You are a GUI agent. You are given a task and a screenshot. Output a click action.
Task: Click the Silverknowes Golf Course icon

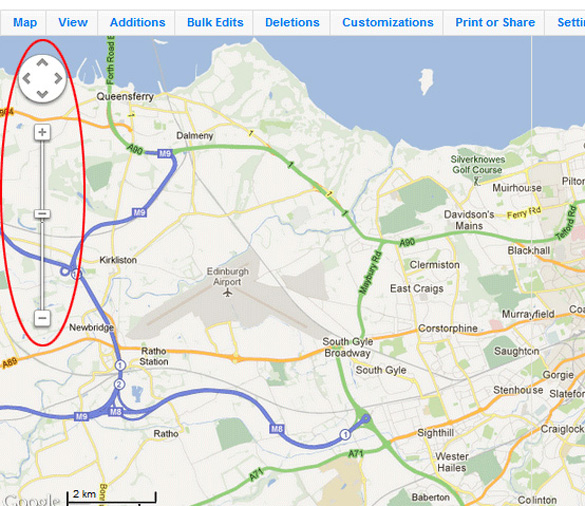pyautogui.click(x=476, y=182)
